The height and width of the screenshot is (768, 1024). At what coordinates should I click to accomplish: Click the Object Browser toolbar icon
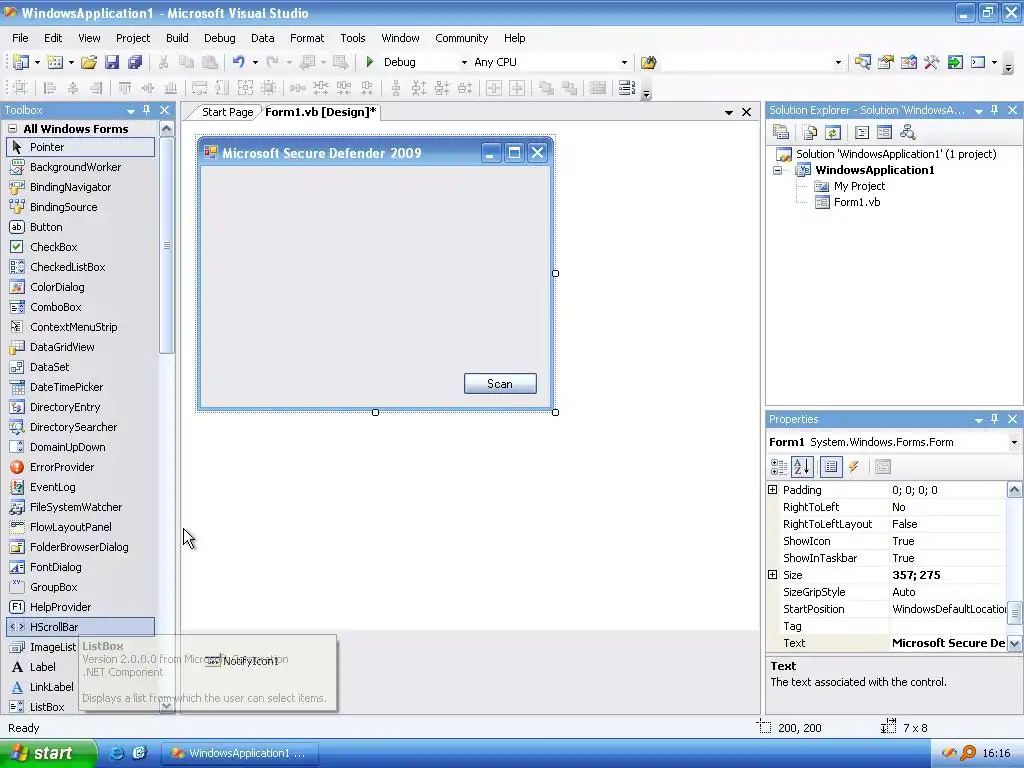(908, 62)
